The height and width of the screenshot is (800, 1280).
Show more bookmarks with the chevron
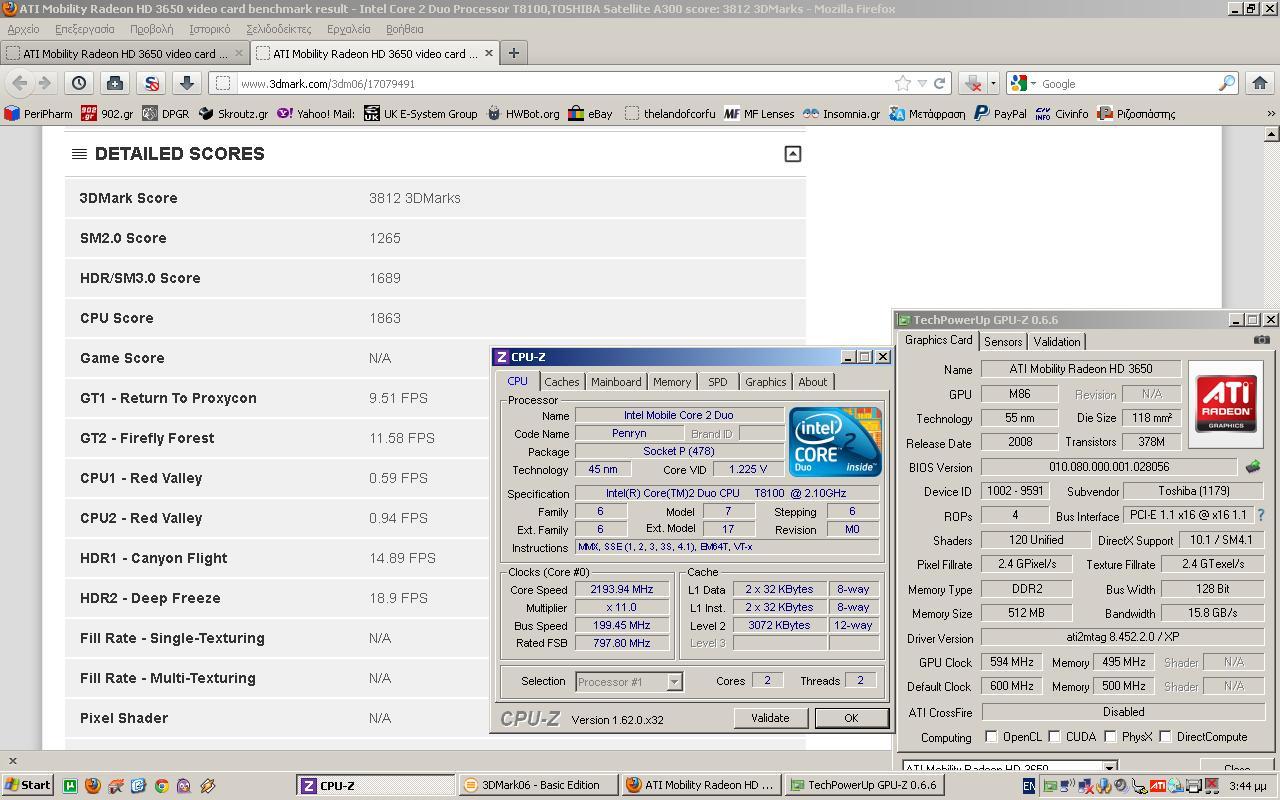(x=1271, y=114)
